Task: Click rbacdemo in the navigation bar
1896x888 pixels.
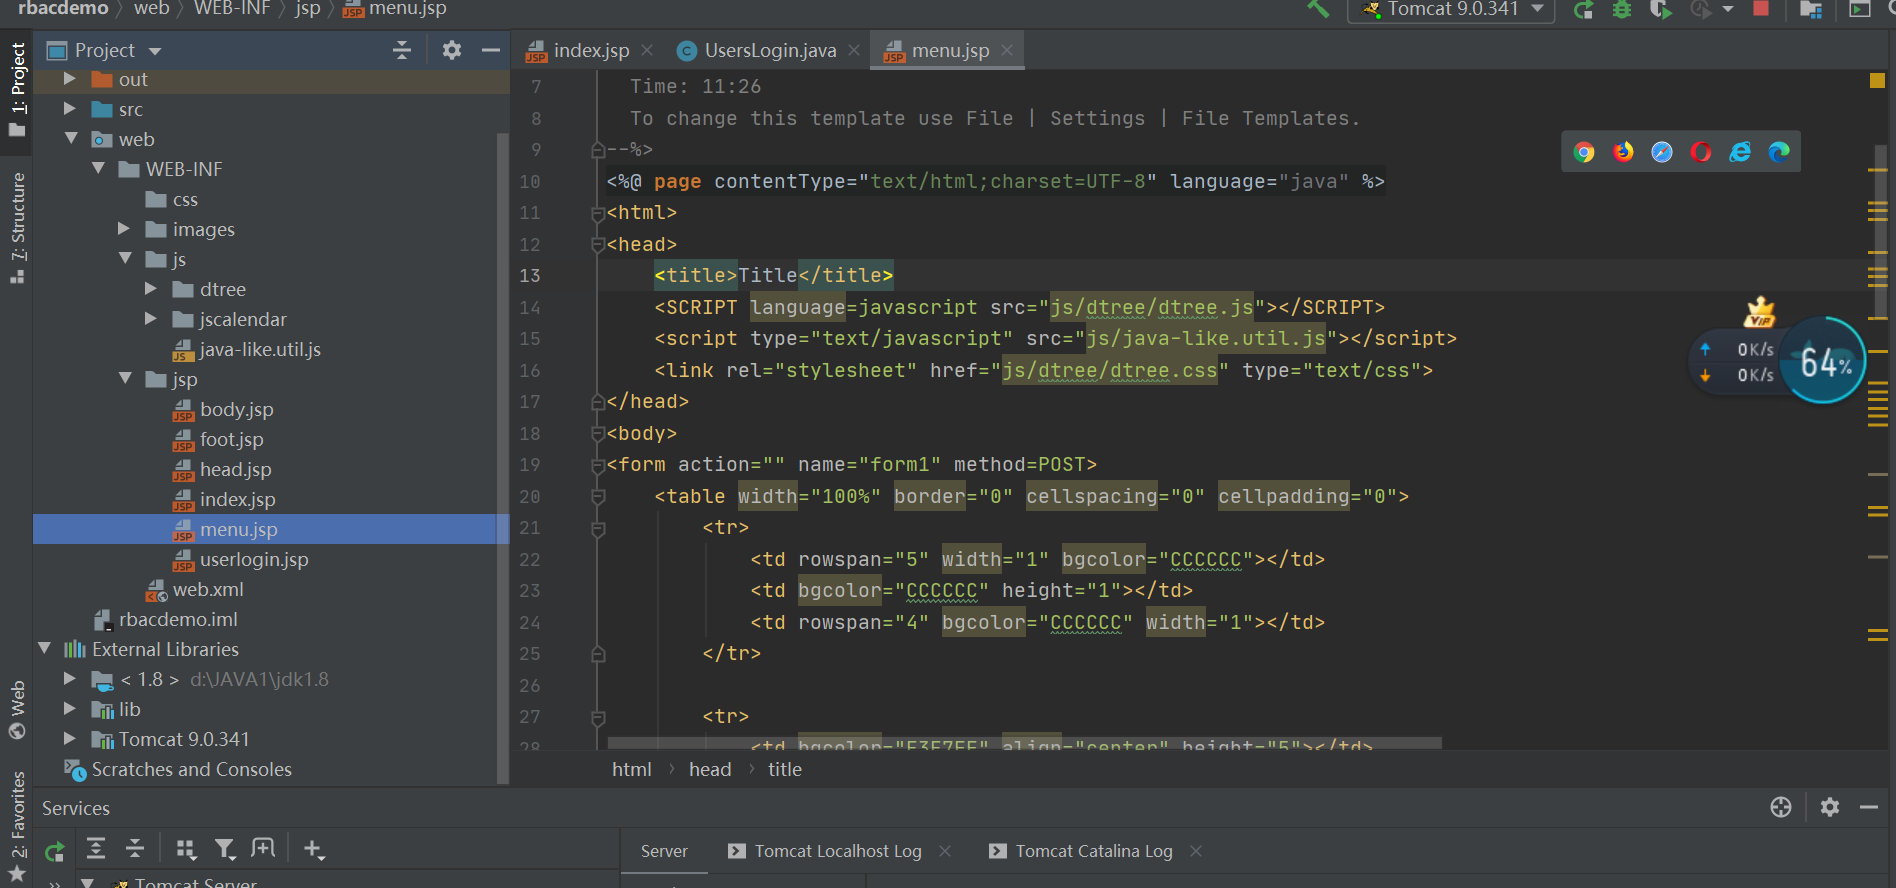Action: (62, 9)
